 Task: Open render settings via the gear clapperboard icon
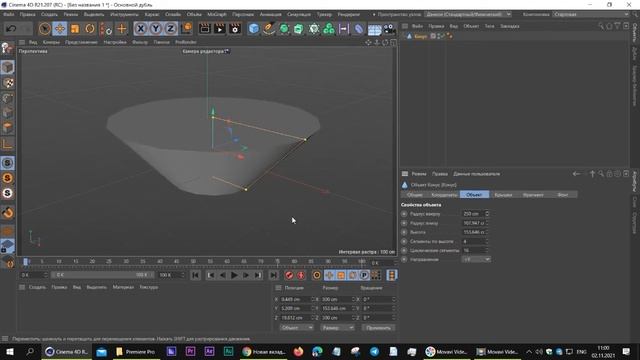tap(235, 29)
